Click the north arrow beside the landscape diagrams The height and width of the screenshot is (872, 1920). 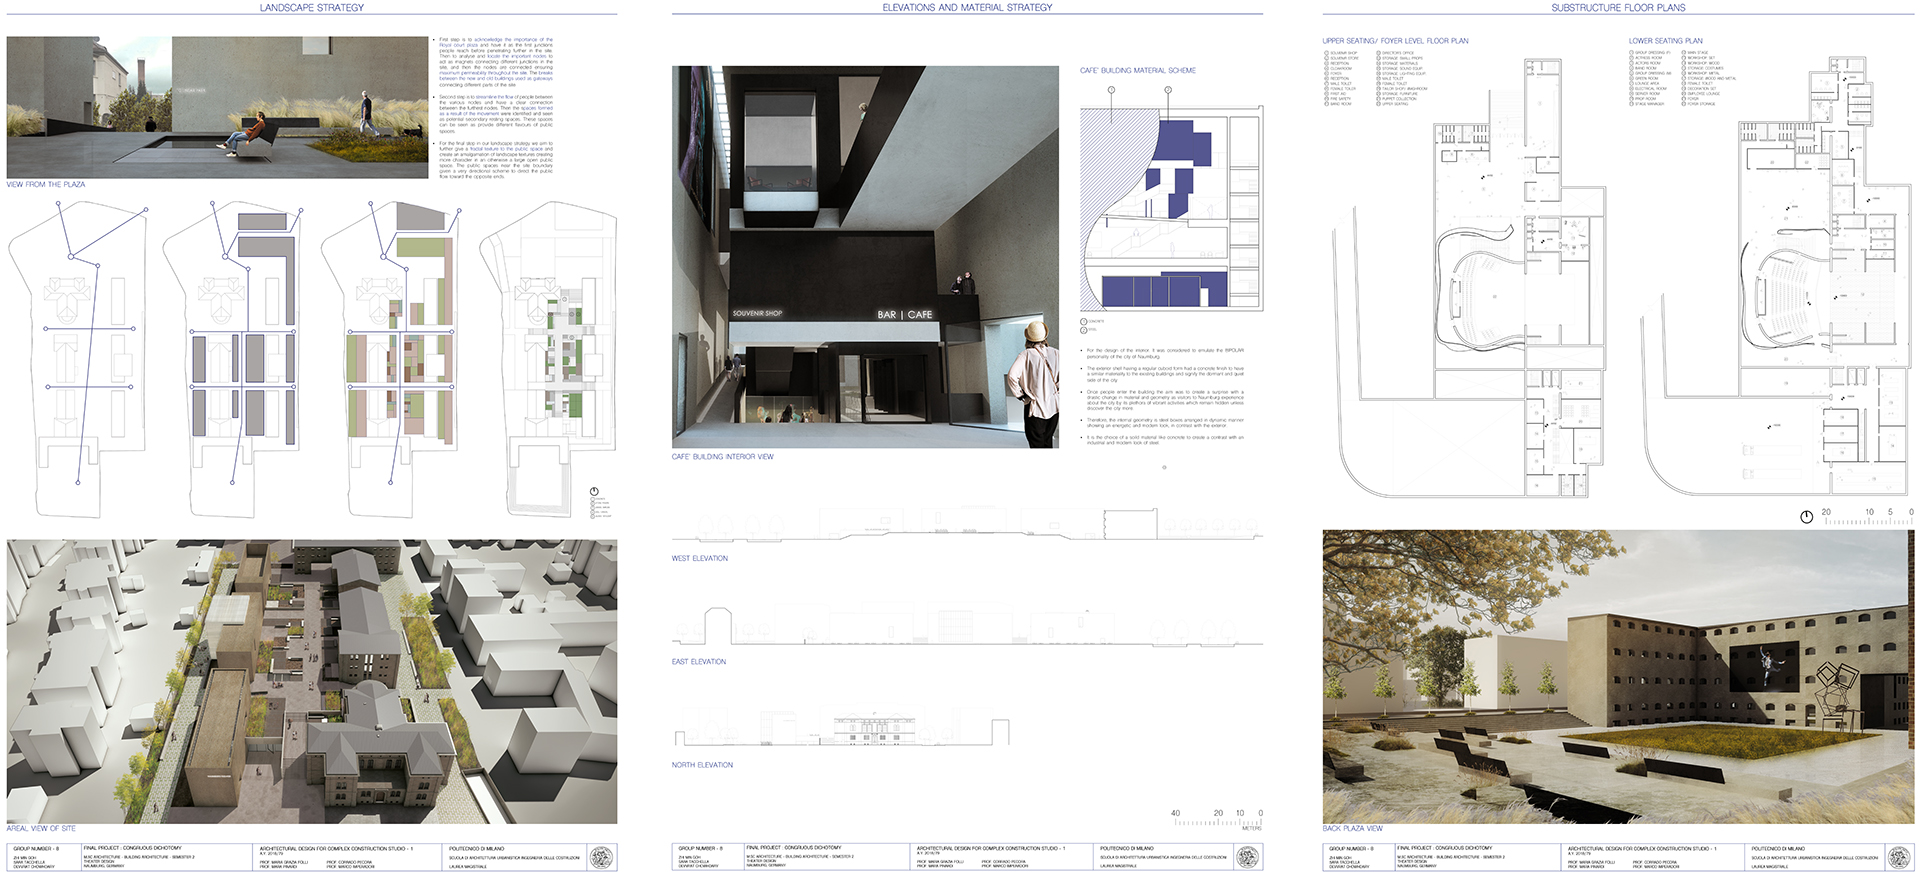point(594,492)
